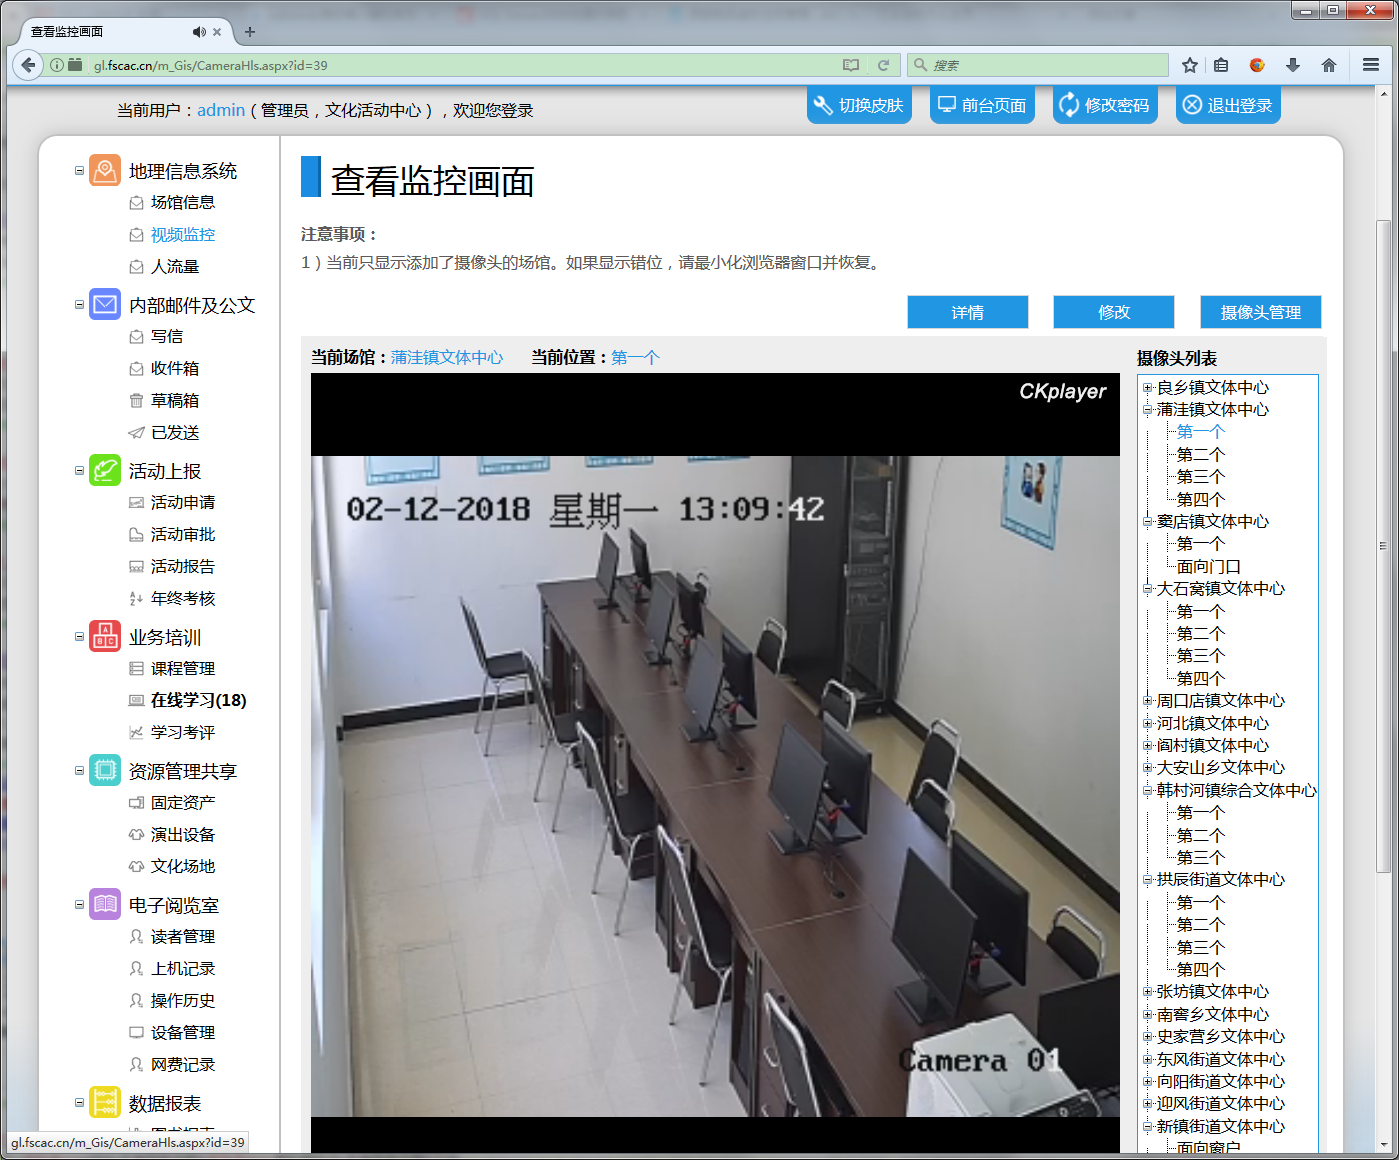Click the site info icon in address bar
The height and width of the screenshot is (1160, 1399).
point(57,65)
